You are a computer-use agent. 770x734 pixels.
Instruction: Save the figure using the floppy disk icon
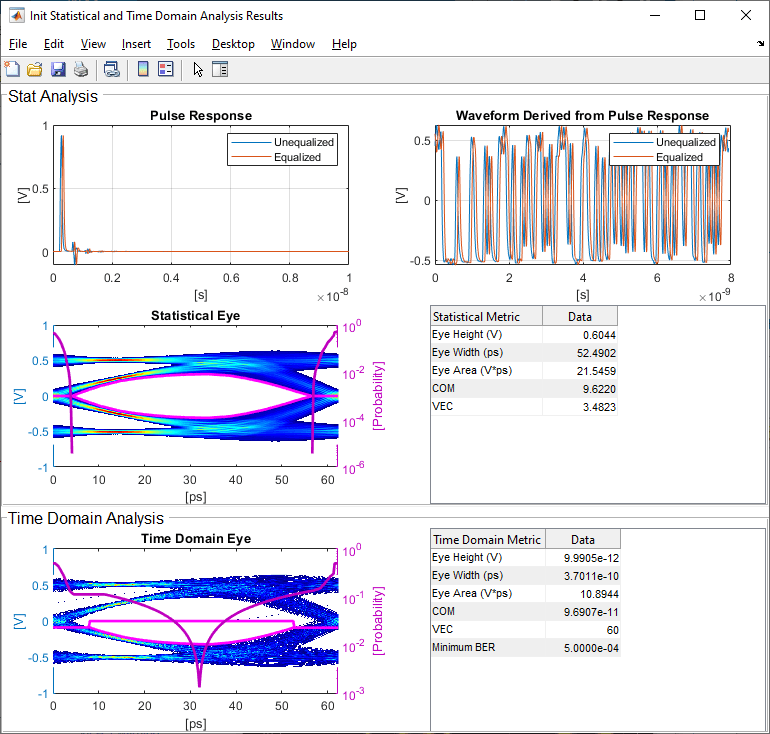tap(57, 69)
